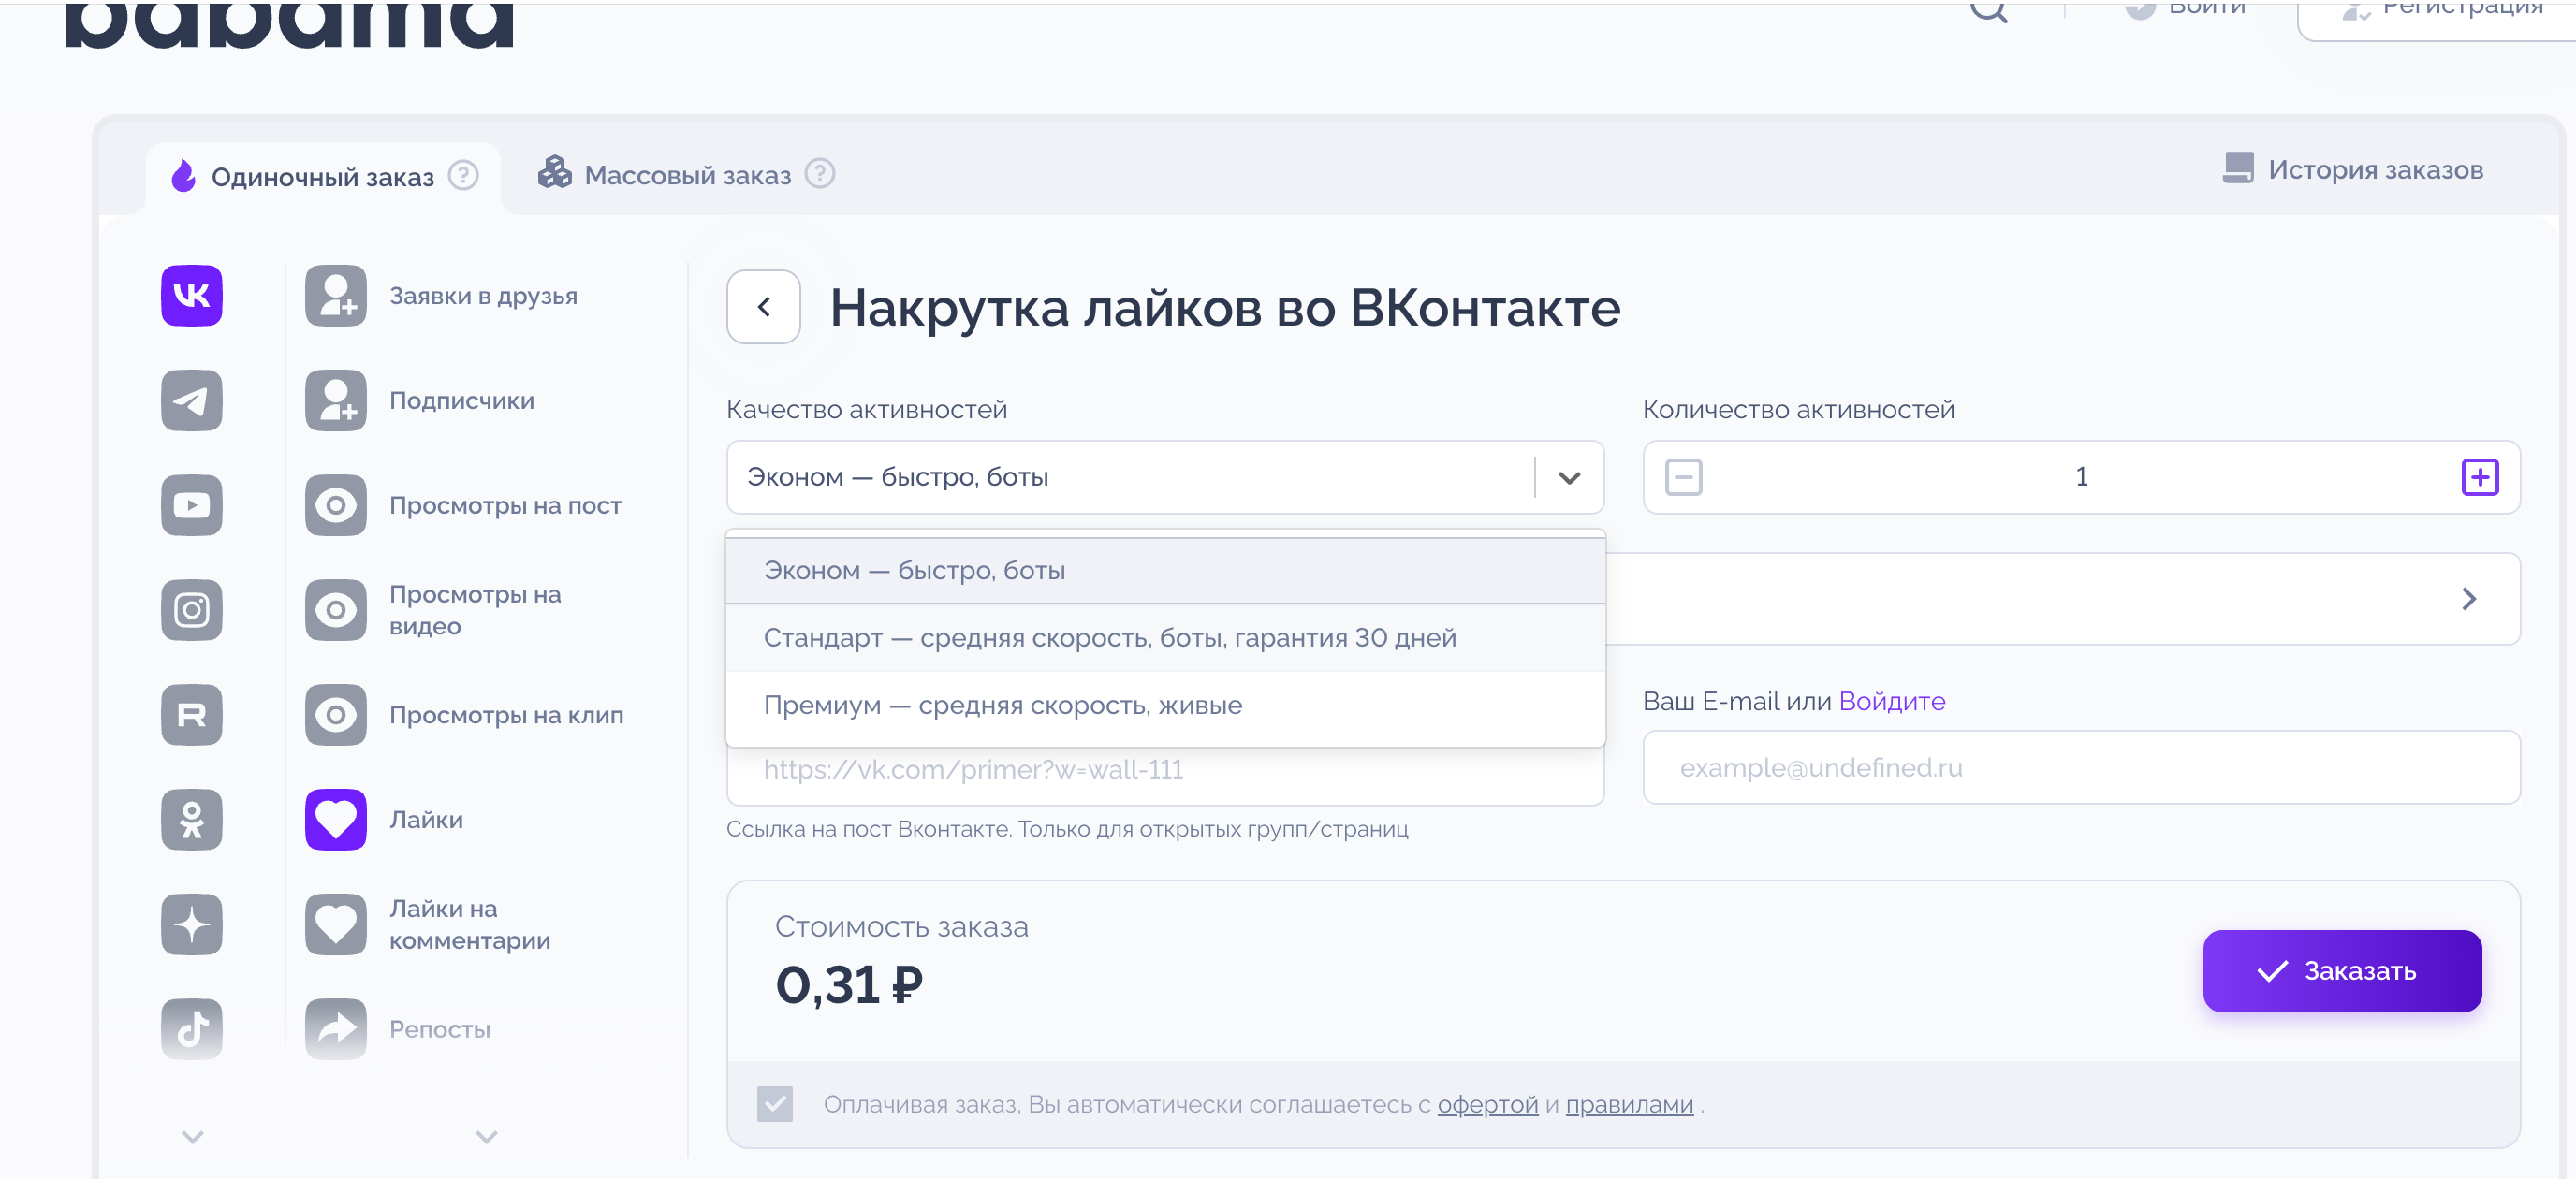The height and width of the screenshot is (1179, 2576).
Task: Choose Эконом — быстро, боты option
Action: (x=1166, y=571)
